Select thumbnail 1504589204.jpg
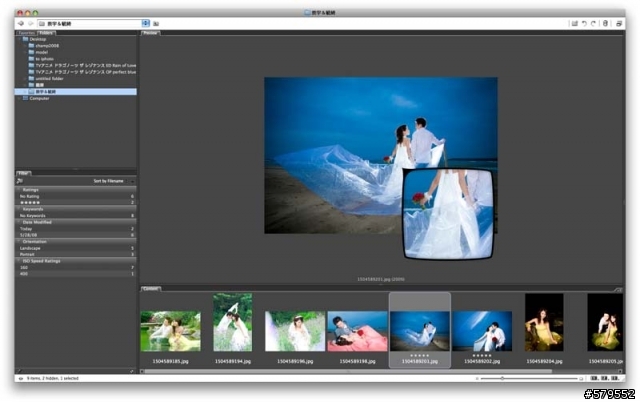The width and height of the screenshot is (640, 402). coord(544,322)
